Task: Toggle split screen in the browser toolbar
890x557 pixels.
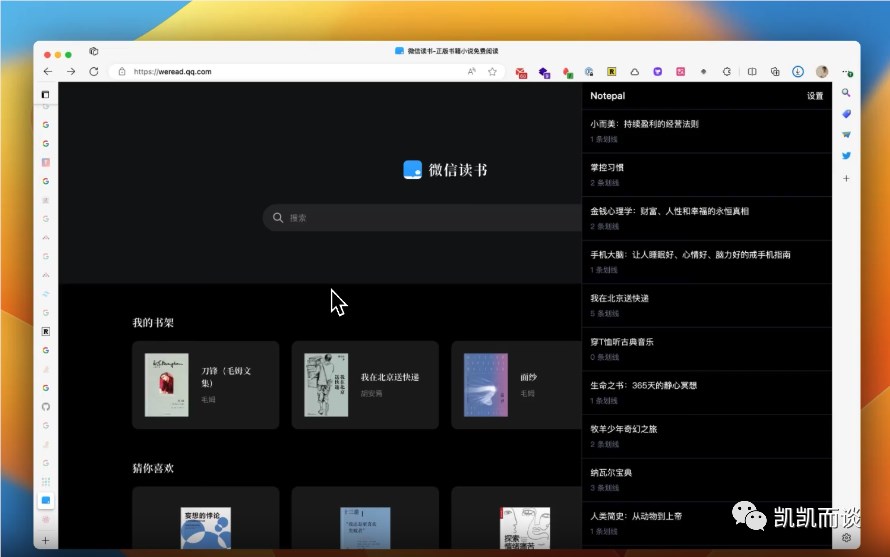Action: (752, 72)
